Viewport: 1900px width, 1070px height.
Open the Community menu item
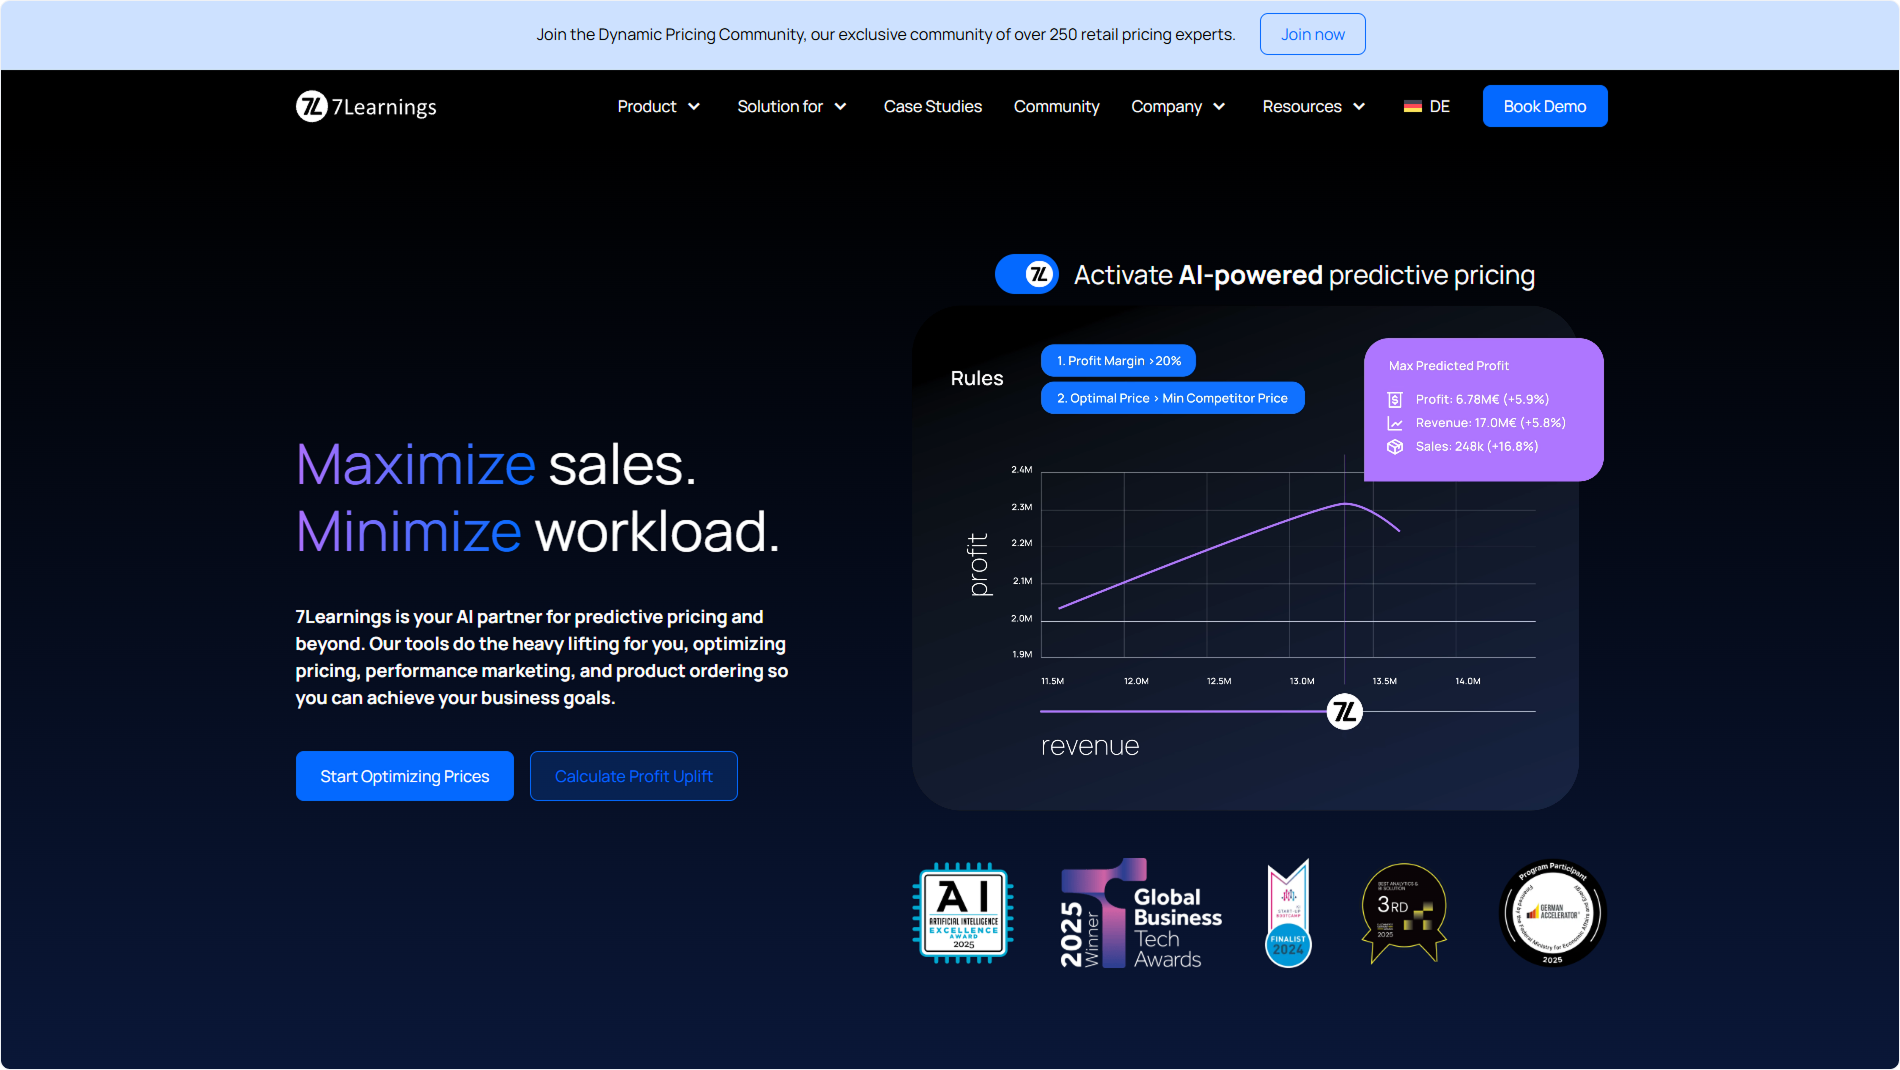1056,106
